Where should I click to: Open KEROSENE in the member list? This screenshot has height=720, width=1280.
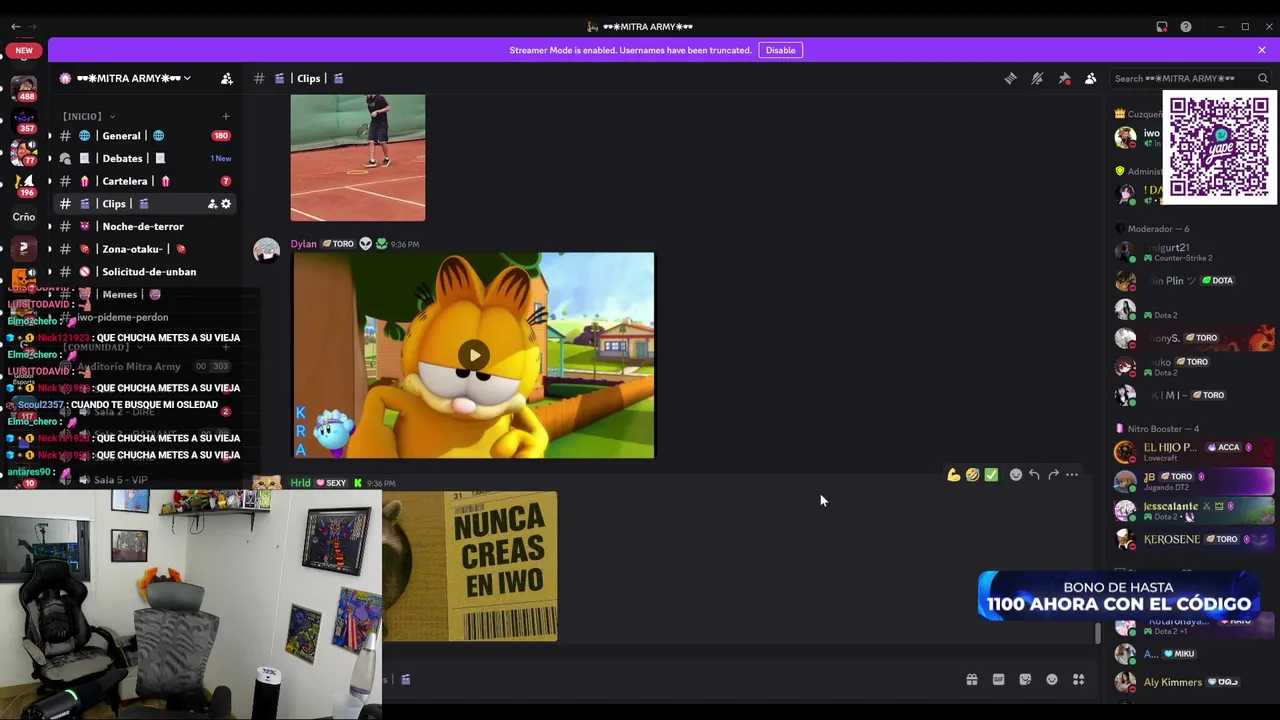click(x=1195, y=539)
